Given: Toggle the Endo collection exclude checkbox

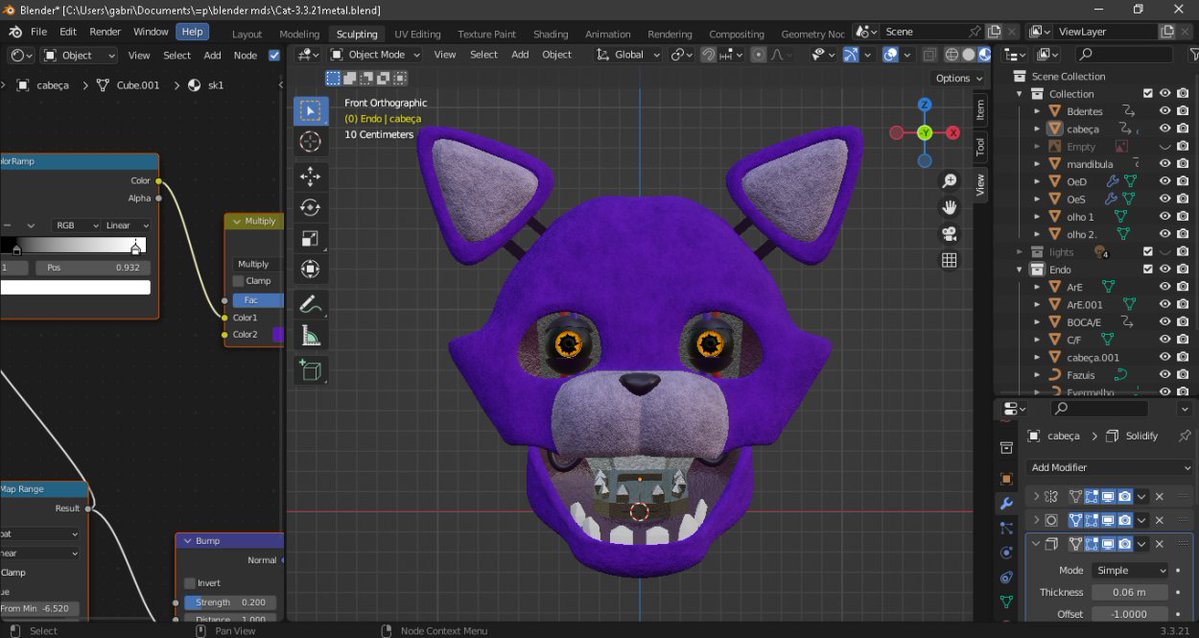Looking at the screenshot, I should pos(1147,269).
